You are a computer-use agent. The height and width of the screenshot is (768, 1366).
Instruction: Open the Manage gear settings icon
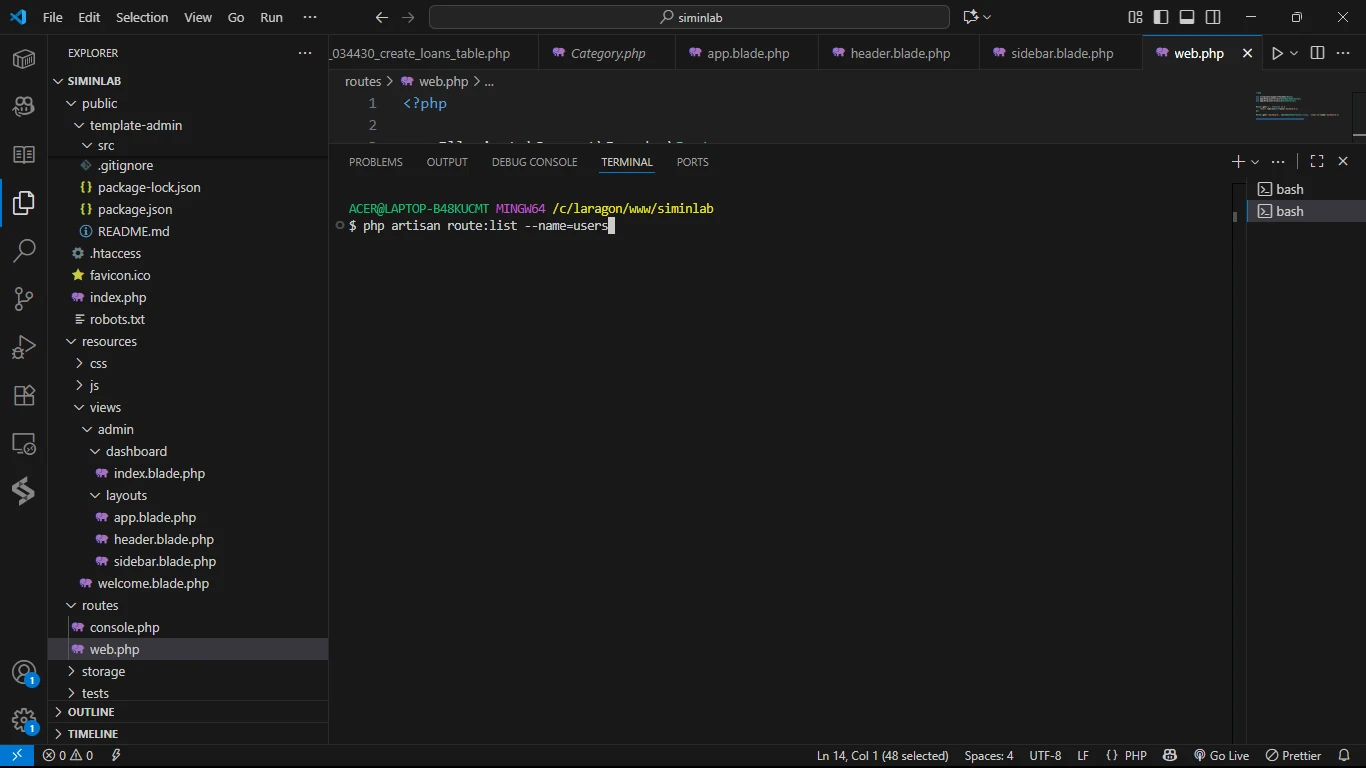click(24, 720)
